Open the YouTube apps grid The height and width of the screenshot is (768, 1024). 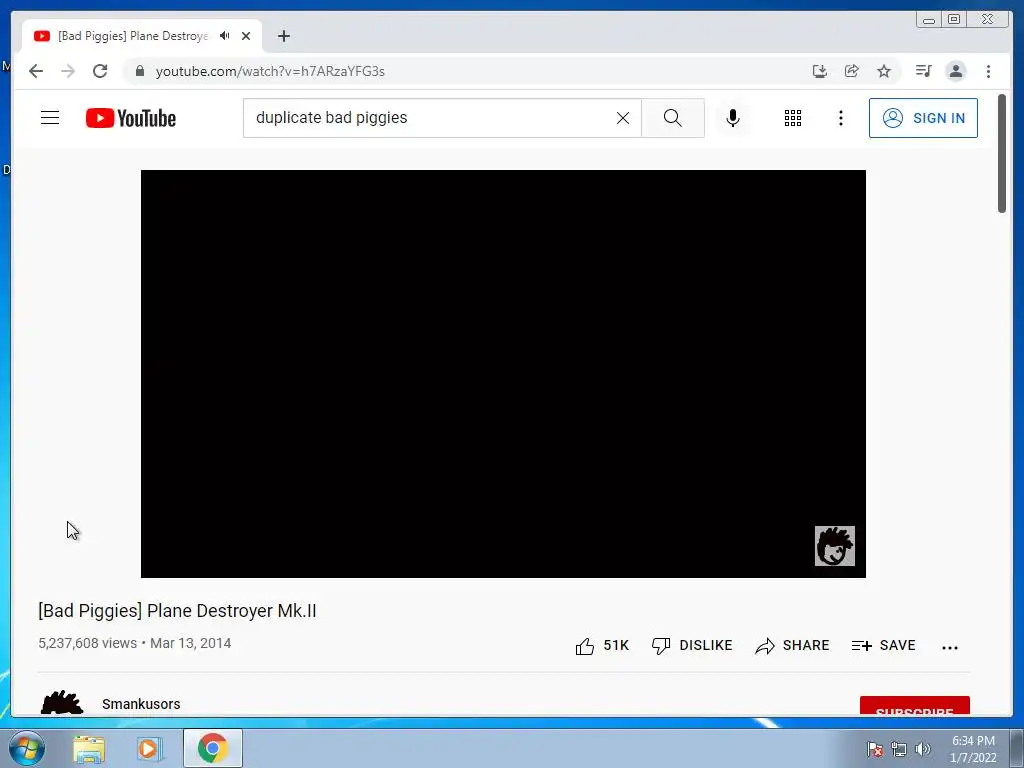(793, 118)
